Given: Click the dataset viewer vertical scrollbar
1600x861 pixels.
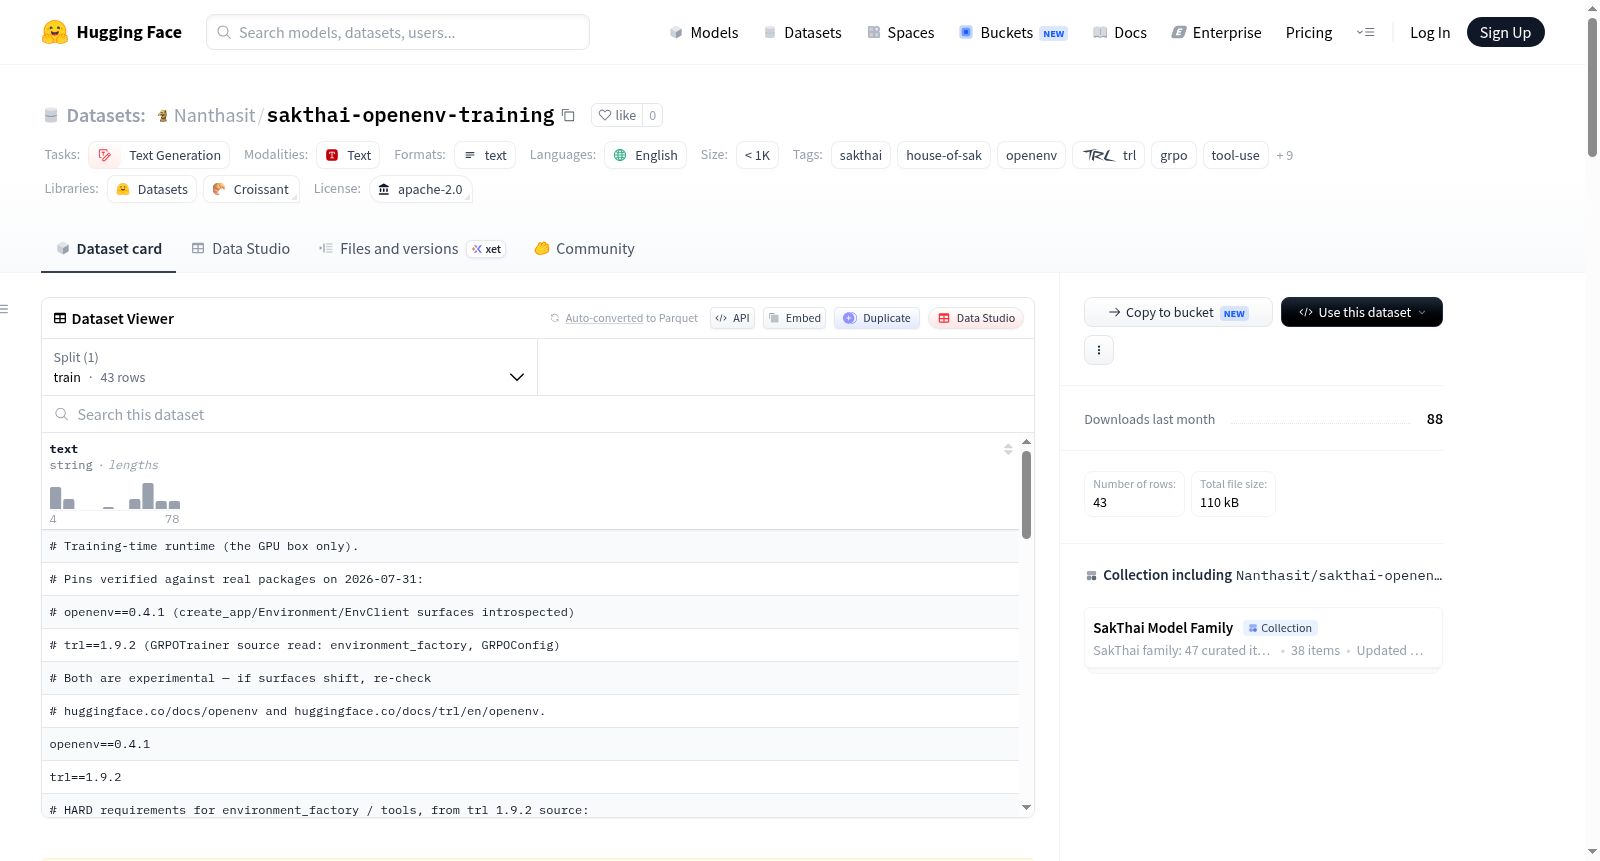Looking at the screenshot, I should click(1026, 495).
